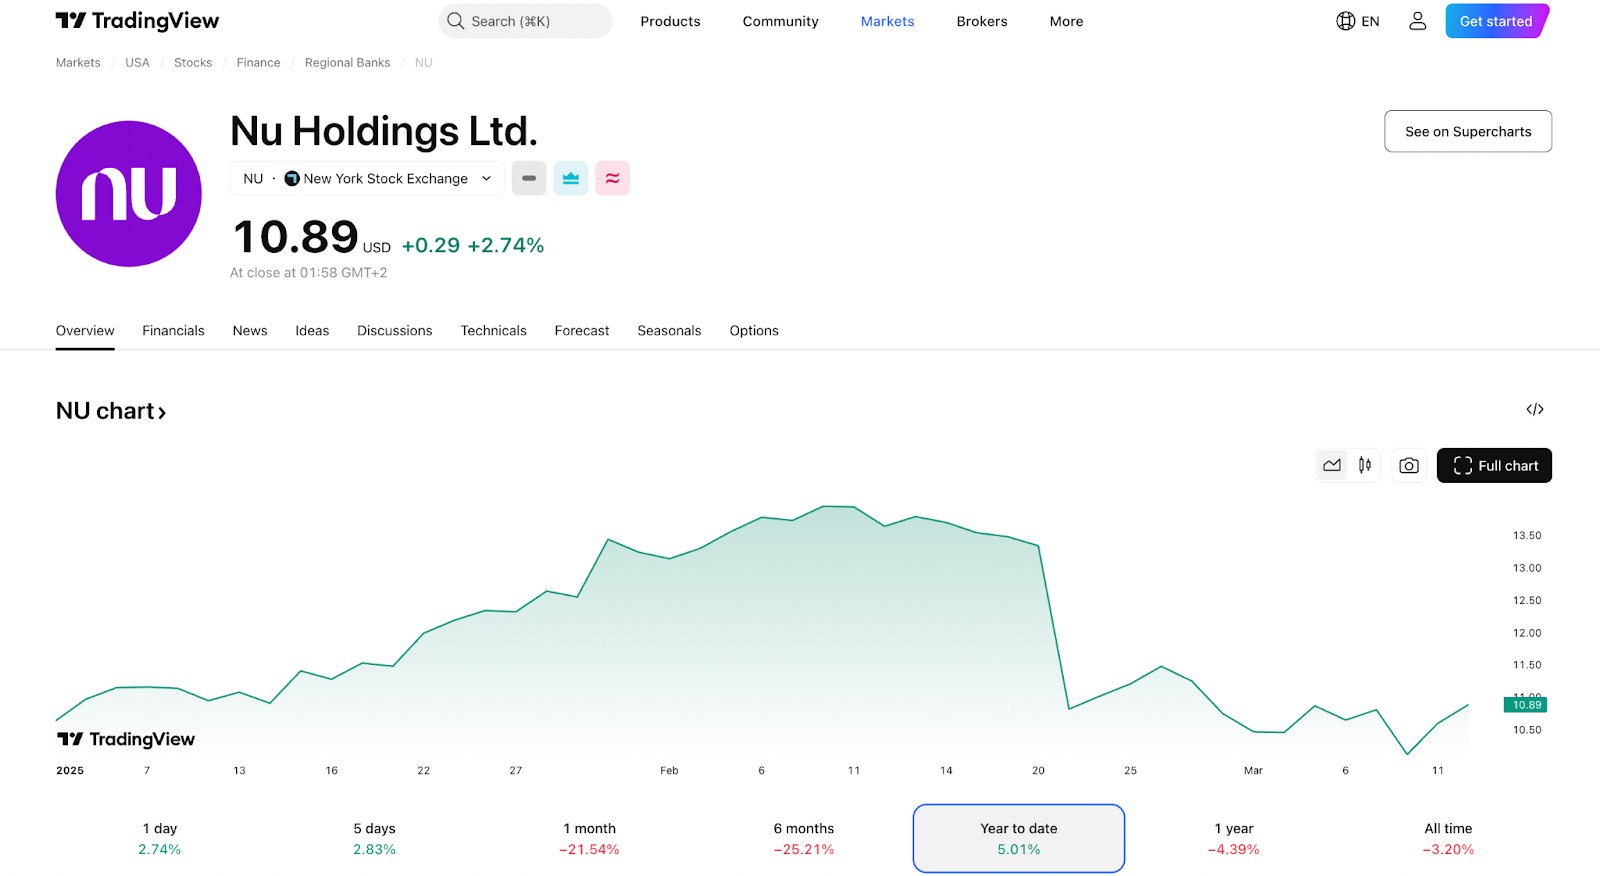Switch to the News tab

pyautogui.click(x=250, y=331)
